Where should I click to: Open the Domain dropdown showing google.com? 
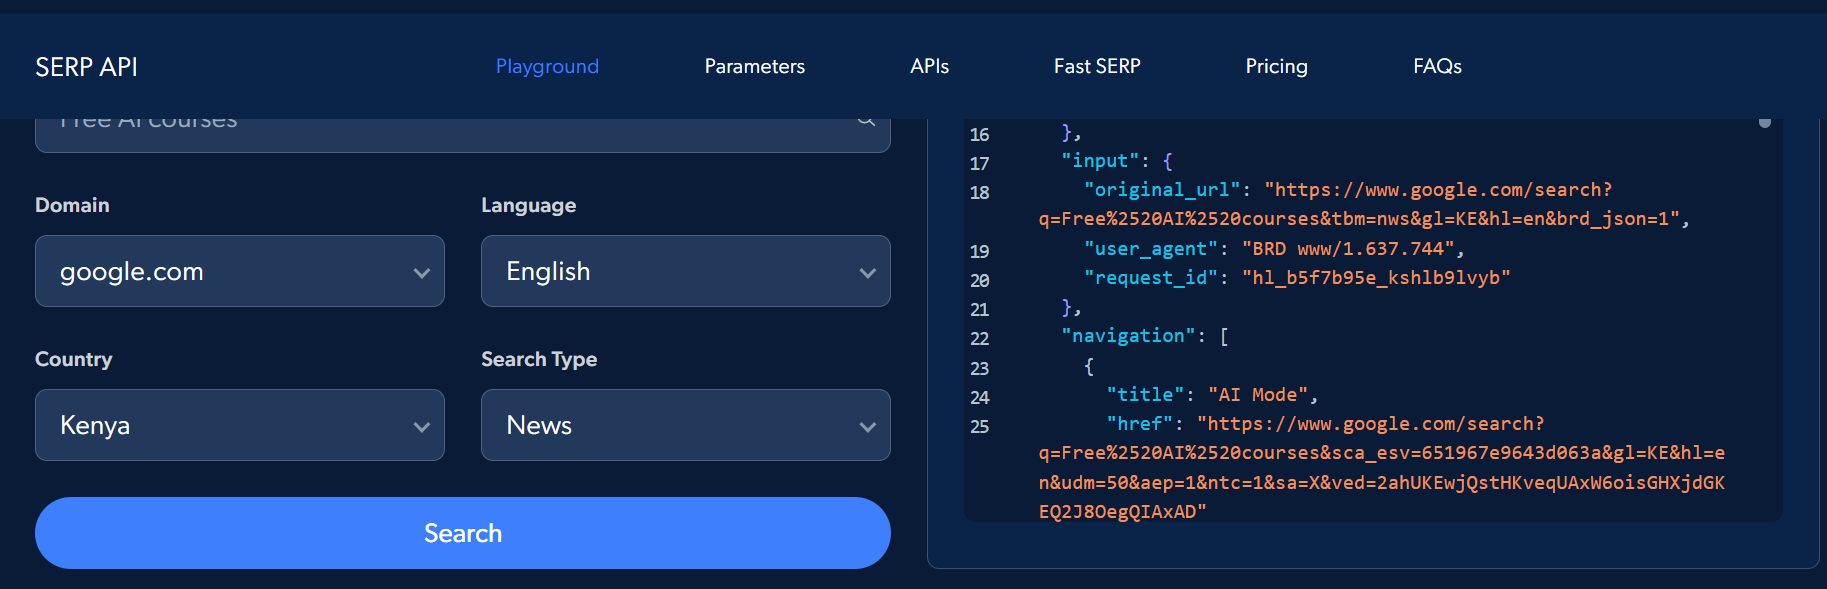click(x=240, y=271)
